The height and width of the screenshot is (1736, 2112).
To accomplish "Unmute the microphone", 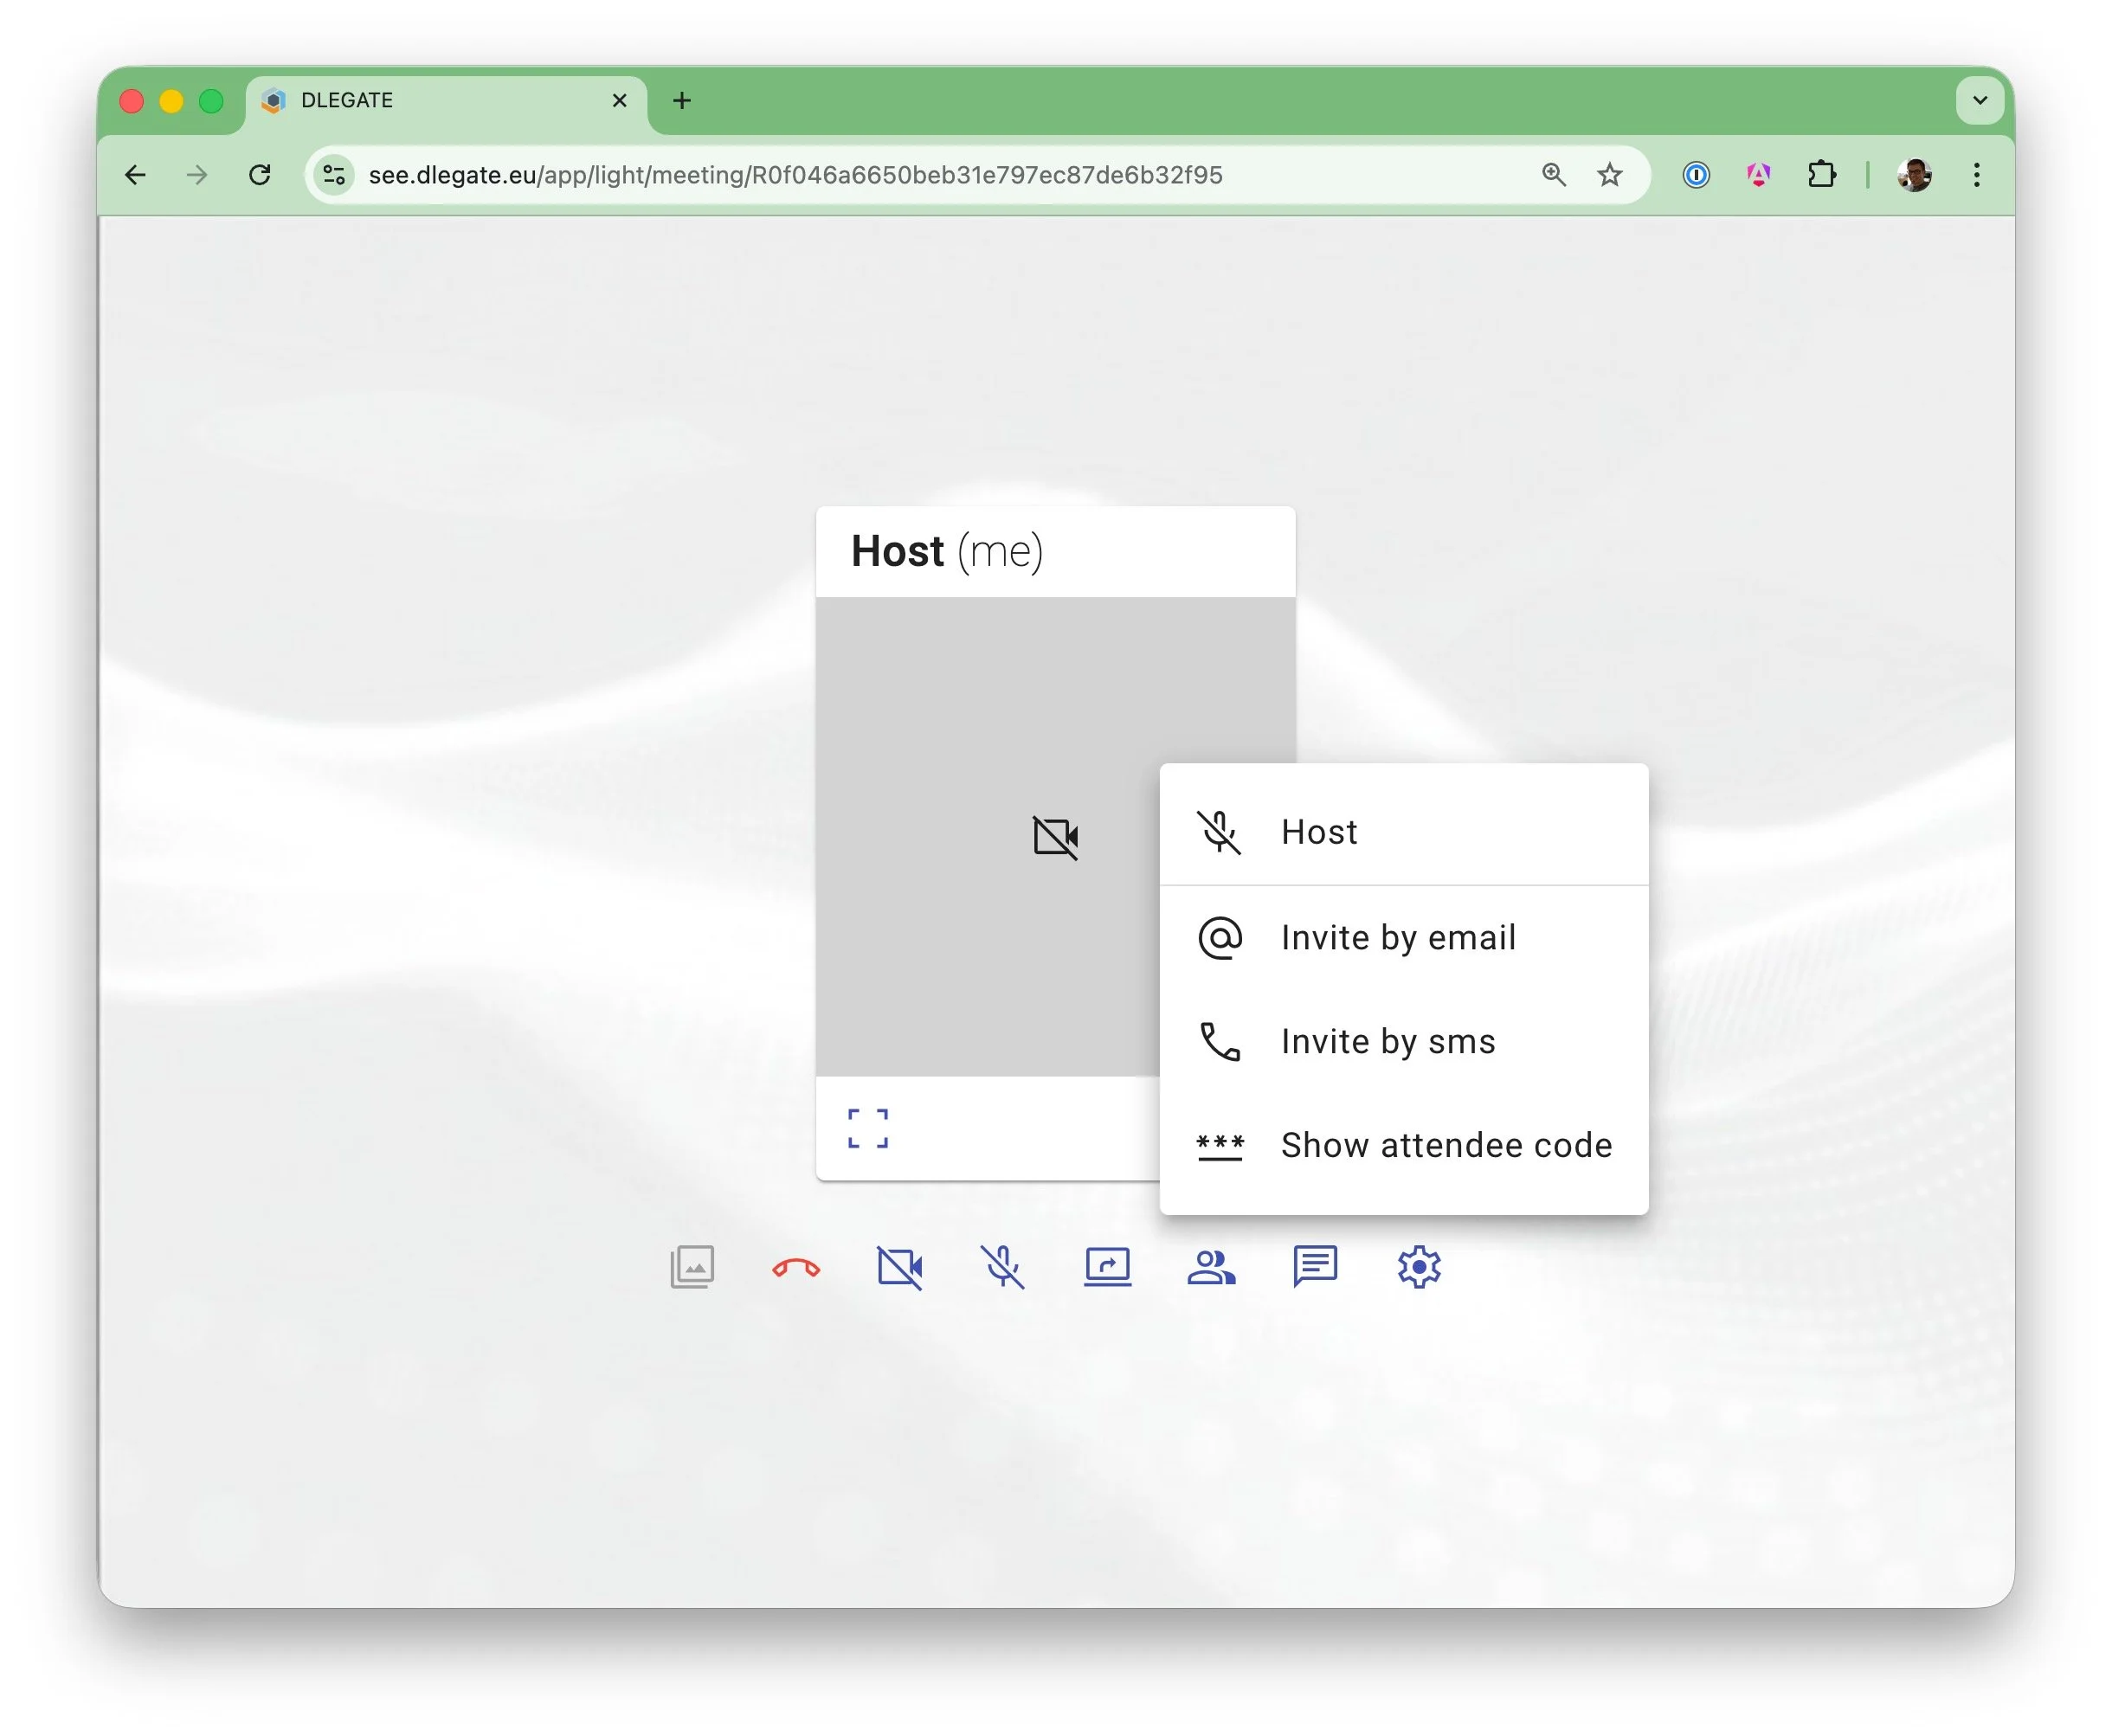I will pos(1004,1267).
